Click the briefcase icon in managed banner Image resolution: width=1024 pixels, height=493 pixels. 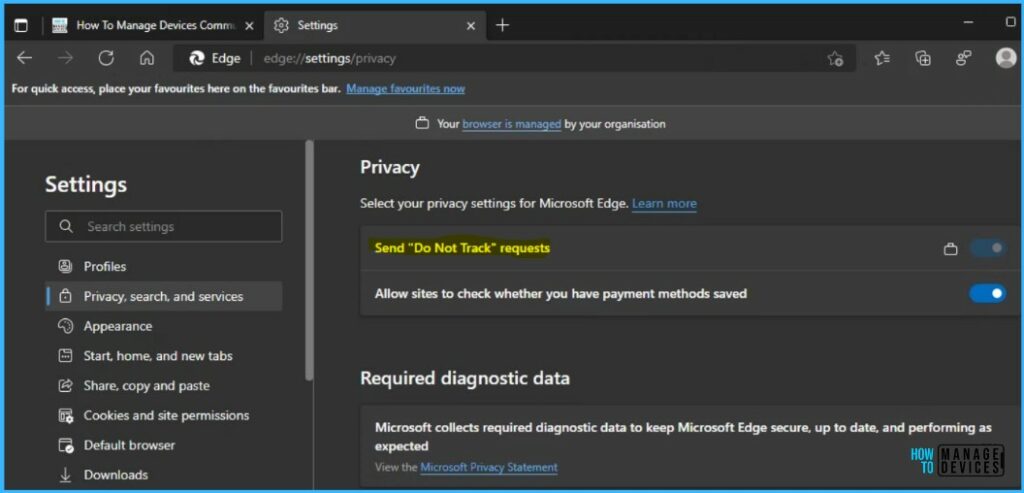(x=422, y=123)
